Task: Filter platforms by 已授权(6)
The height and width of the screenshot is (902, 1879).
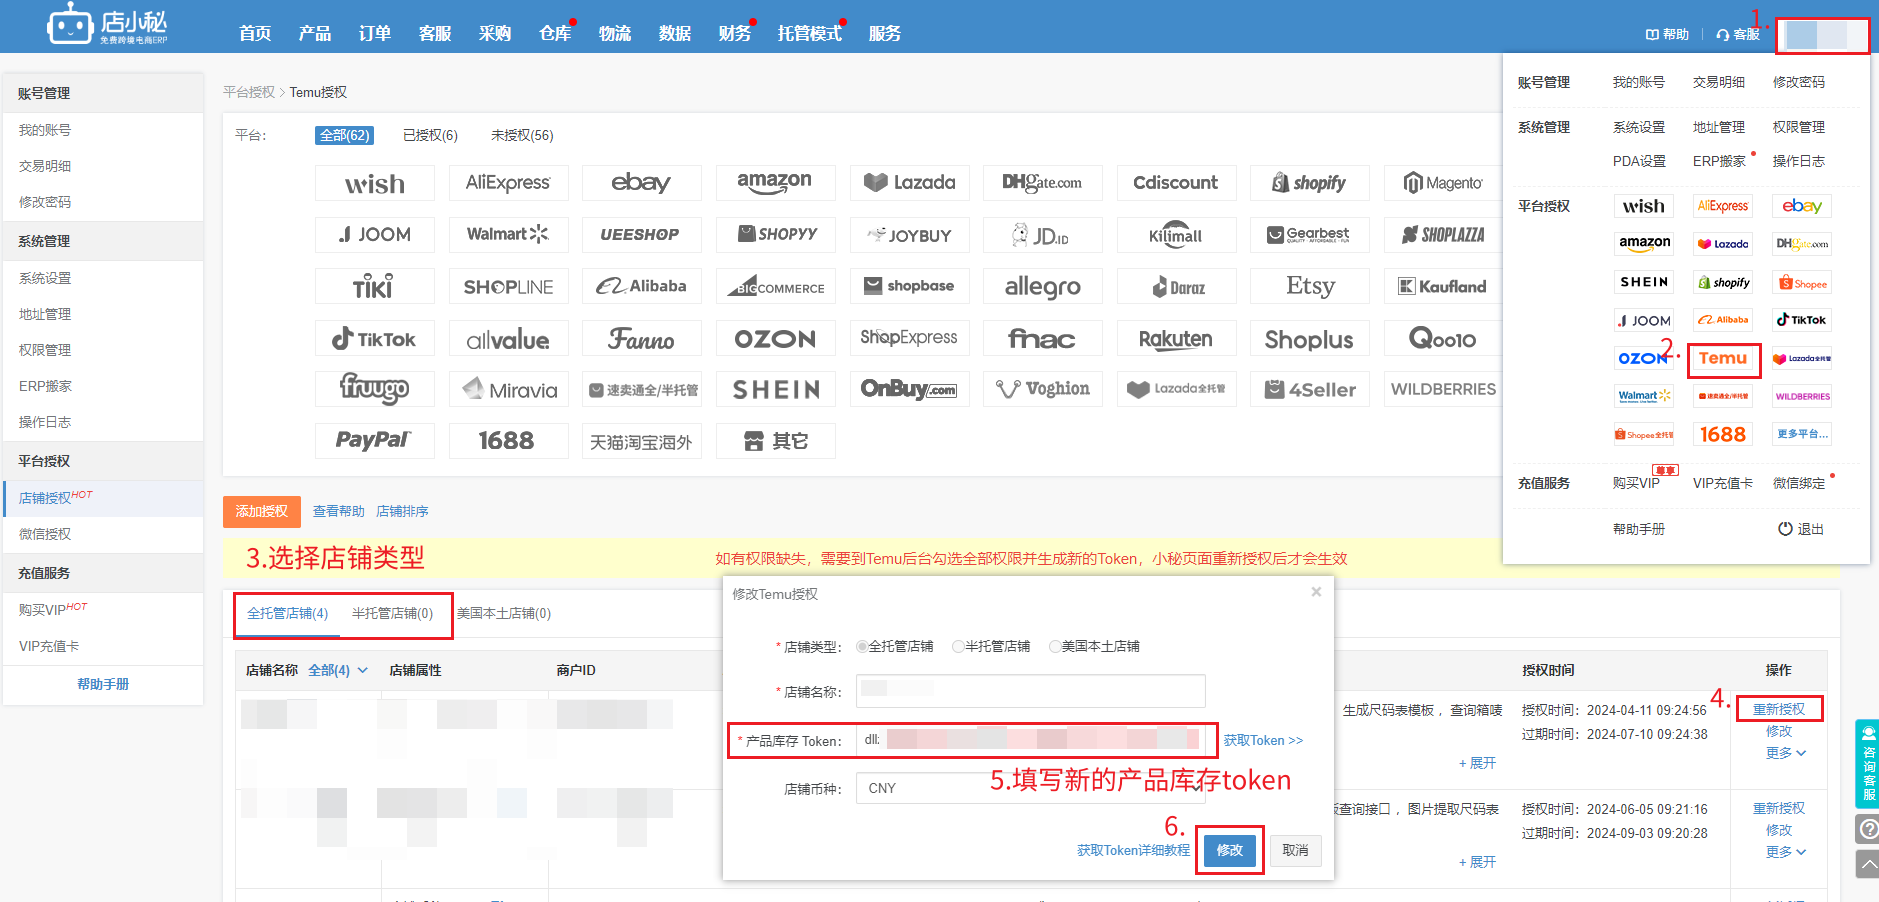Action: 430,135
